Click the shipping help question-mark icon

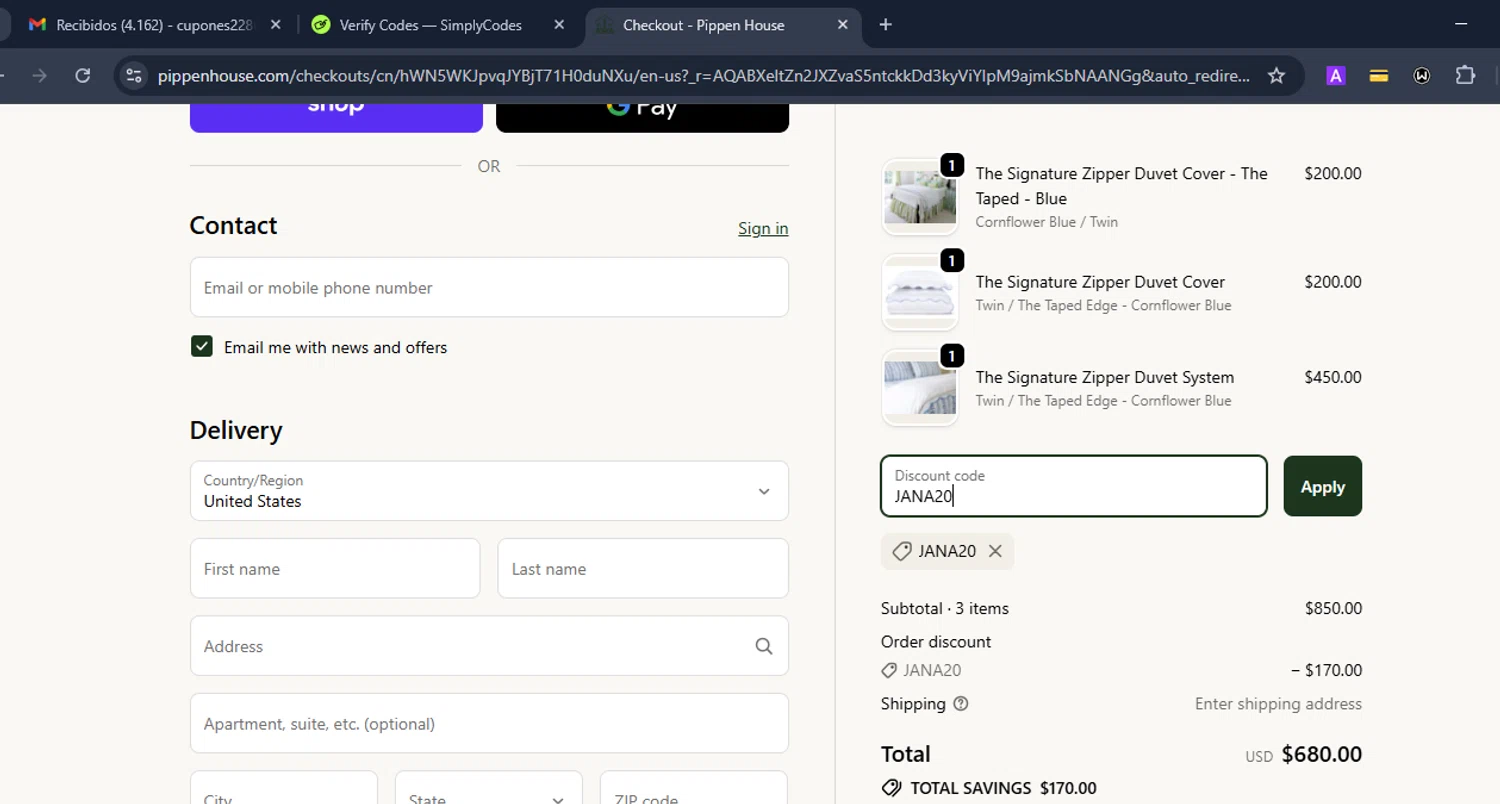(961, 704)
